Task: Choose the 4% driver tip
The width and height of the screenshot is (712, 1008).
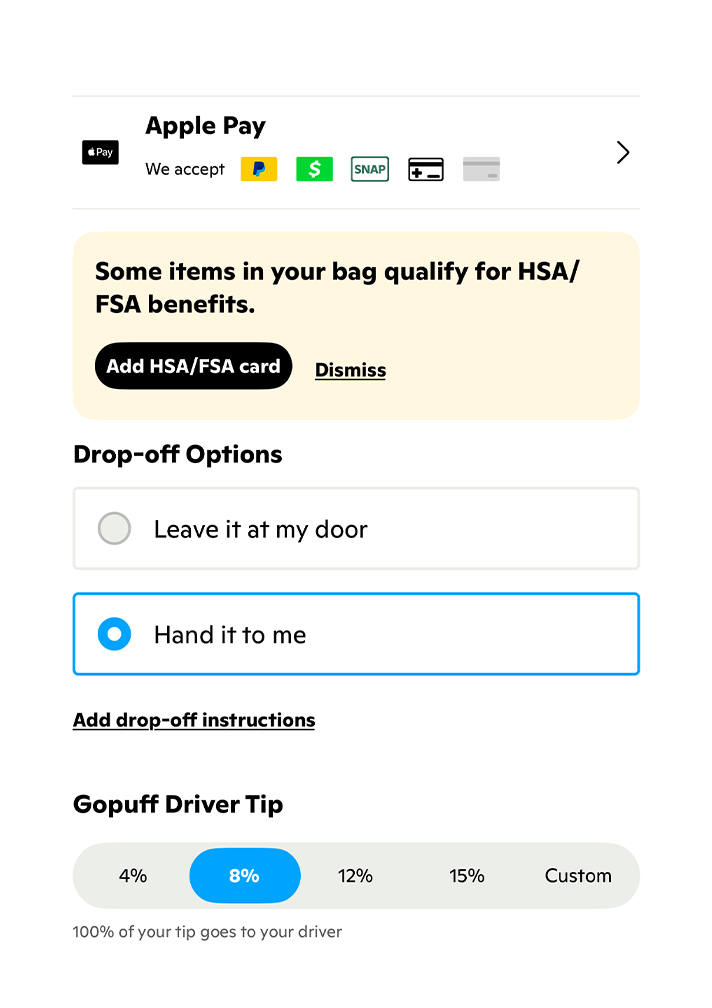Action: [x=133, y=876]
